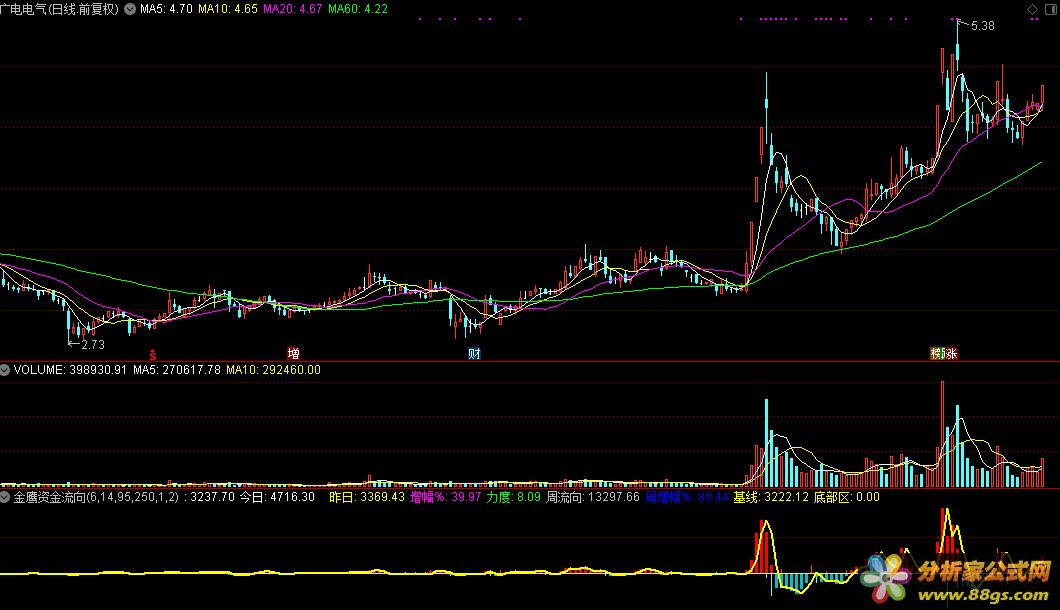This screenshot has width=1060, height=610.
Task: Select the MA10: 4.65 label
Action: pyautogui.click(x=228, y=9)
